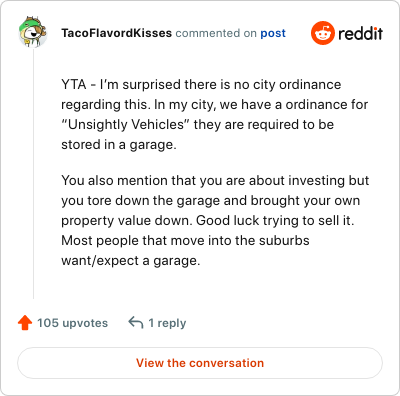Click the "YTA" verdict word
400x396 pixels.
coord(74,85)
